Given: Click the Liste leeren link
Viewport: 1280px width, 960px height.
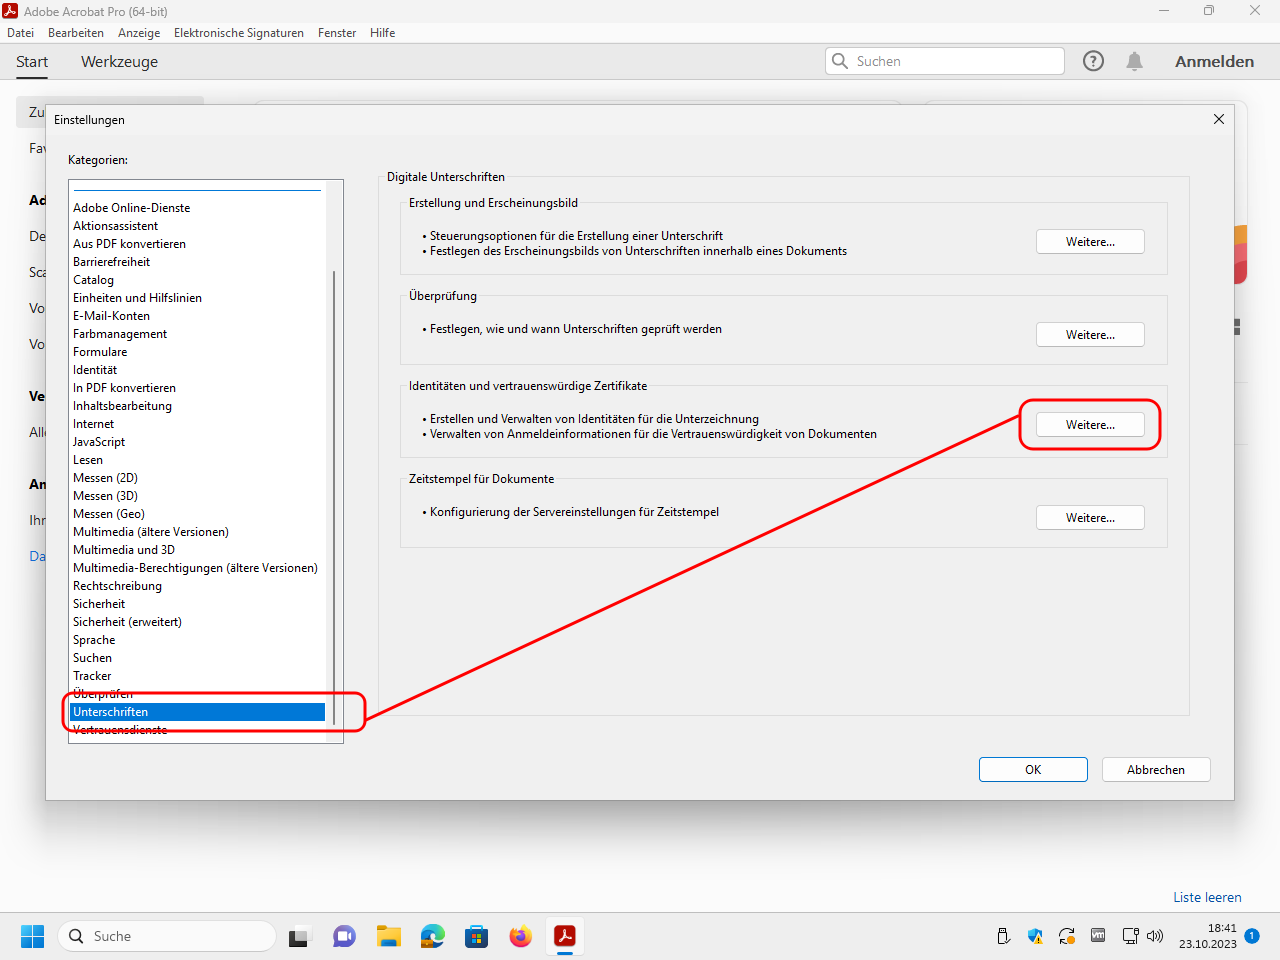Looking at the screenshot, I should (x=1207, y=897).
